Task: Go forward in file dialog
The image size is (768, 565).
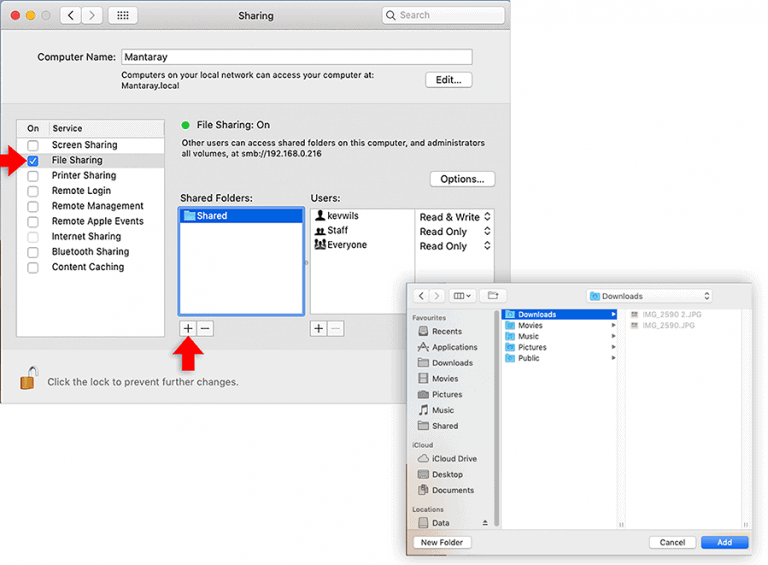Action: pos(437,296)
